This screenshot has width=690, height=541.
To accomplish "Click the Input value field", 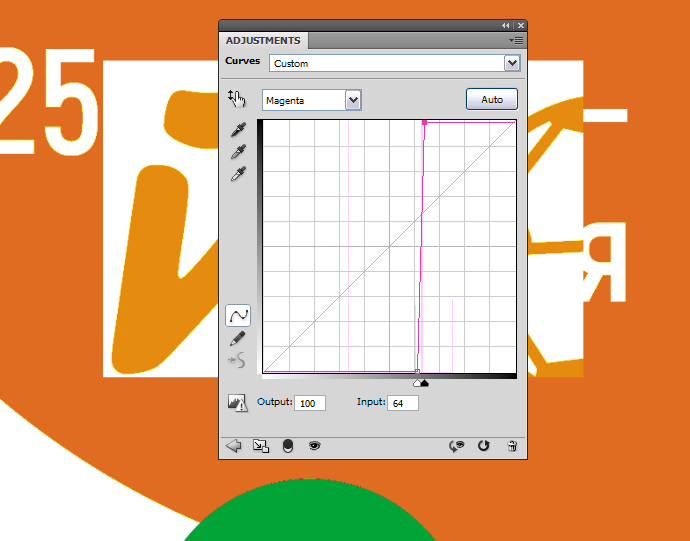I will [403, 403].
